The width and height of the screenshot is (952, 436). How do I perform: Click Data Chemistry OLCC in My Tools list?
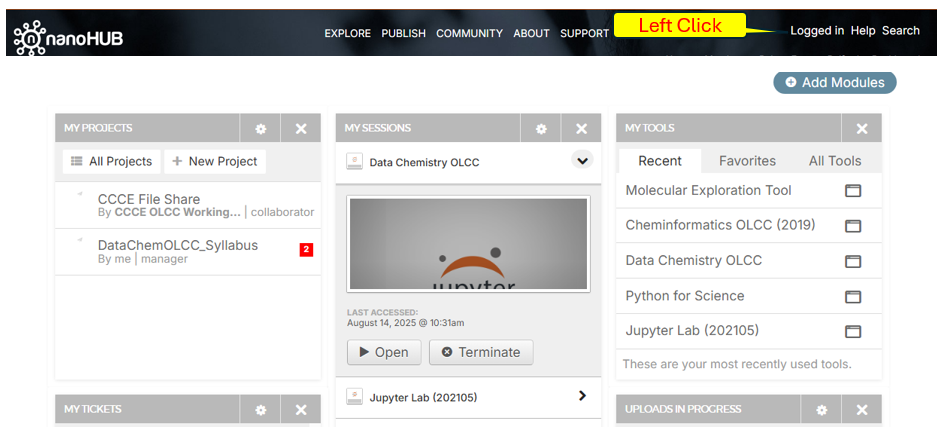(693, 261)
